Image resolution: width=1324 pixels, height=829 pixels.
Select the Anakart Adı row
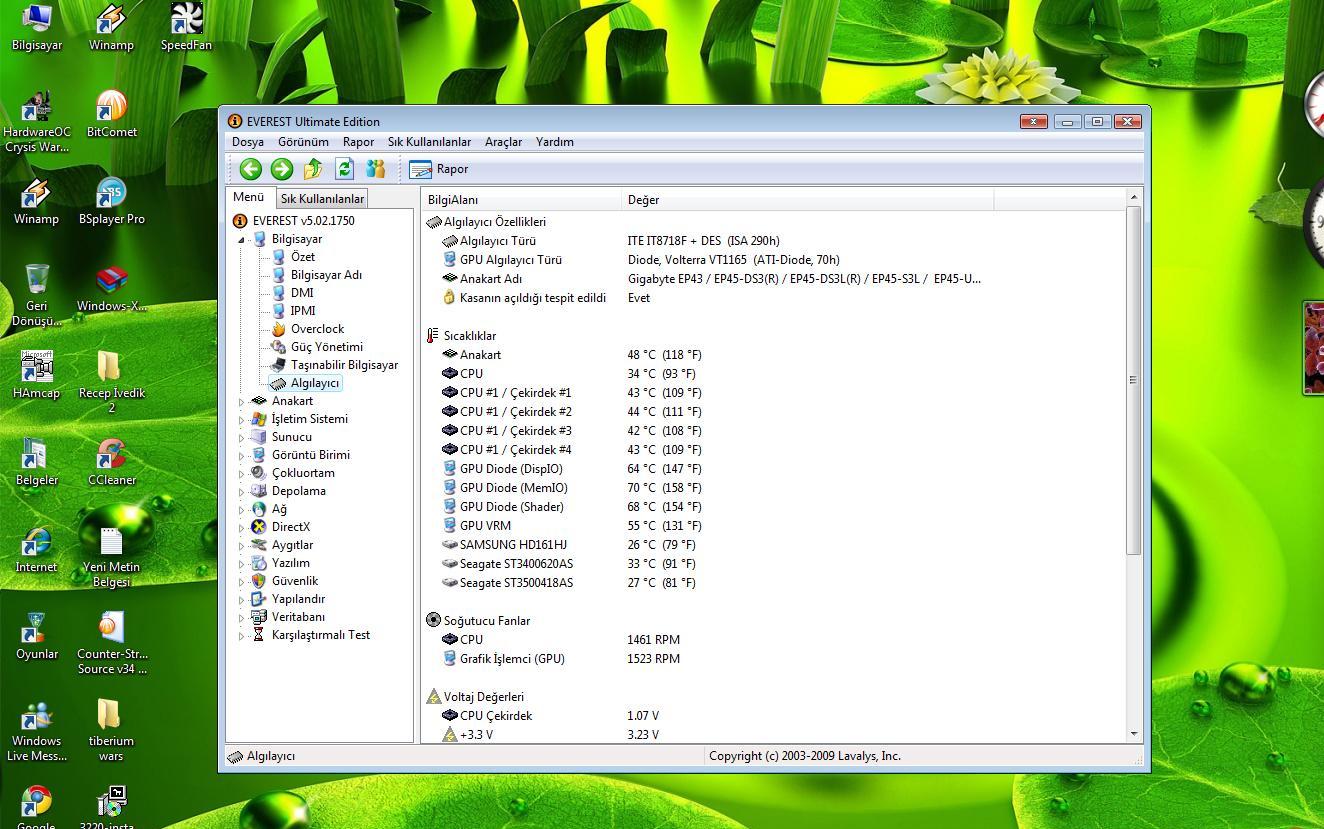[773, 279]
